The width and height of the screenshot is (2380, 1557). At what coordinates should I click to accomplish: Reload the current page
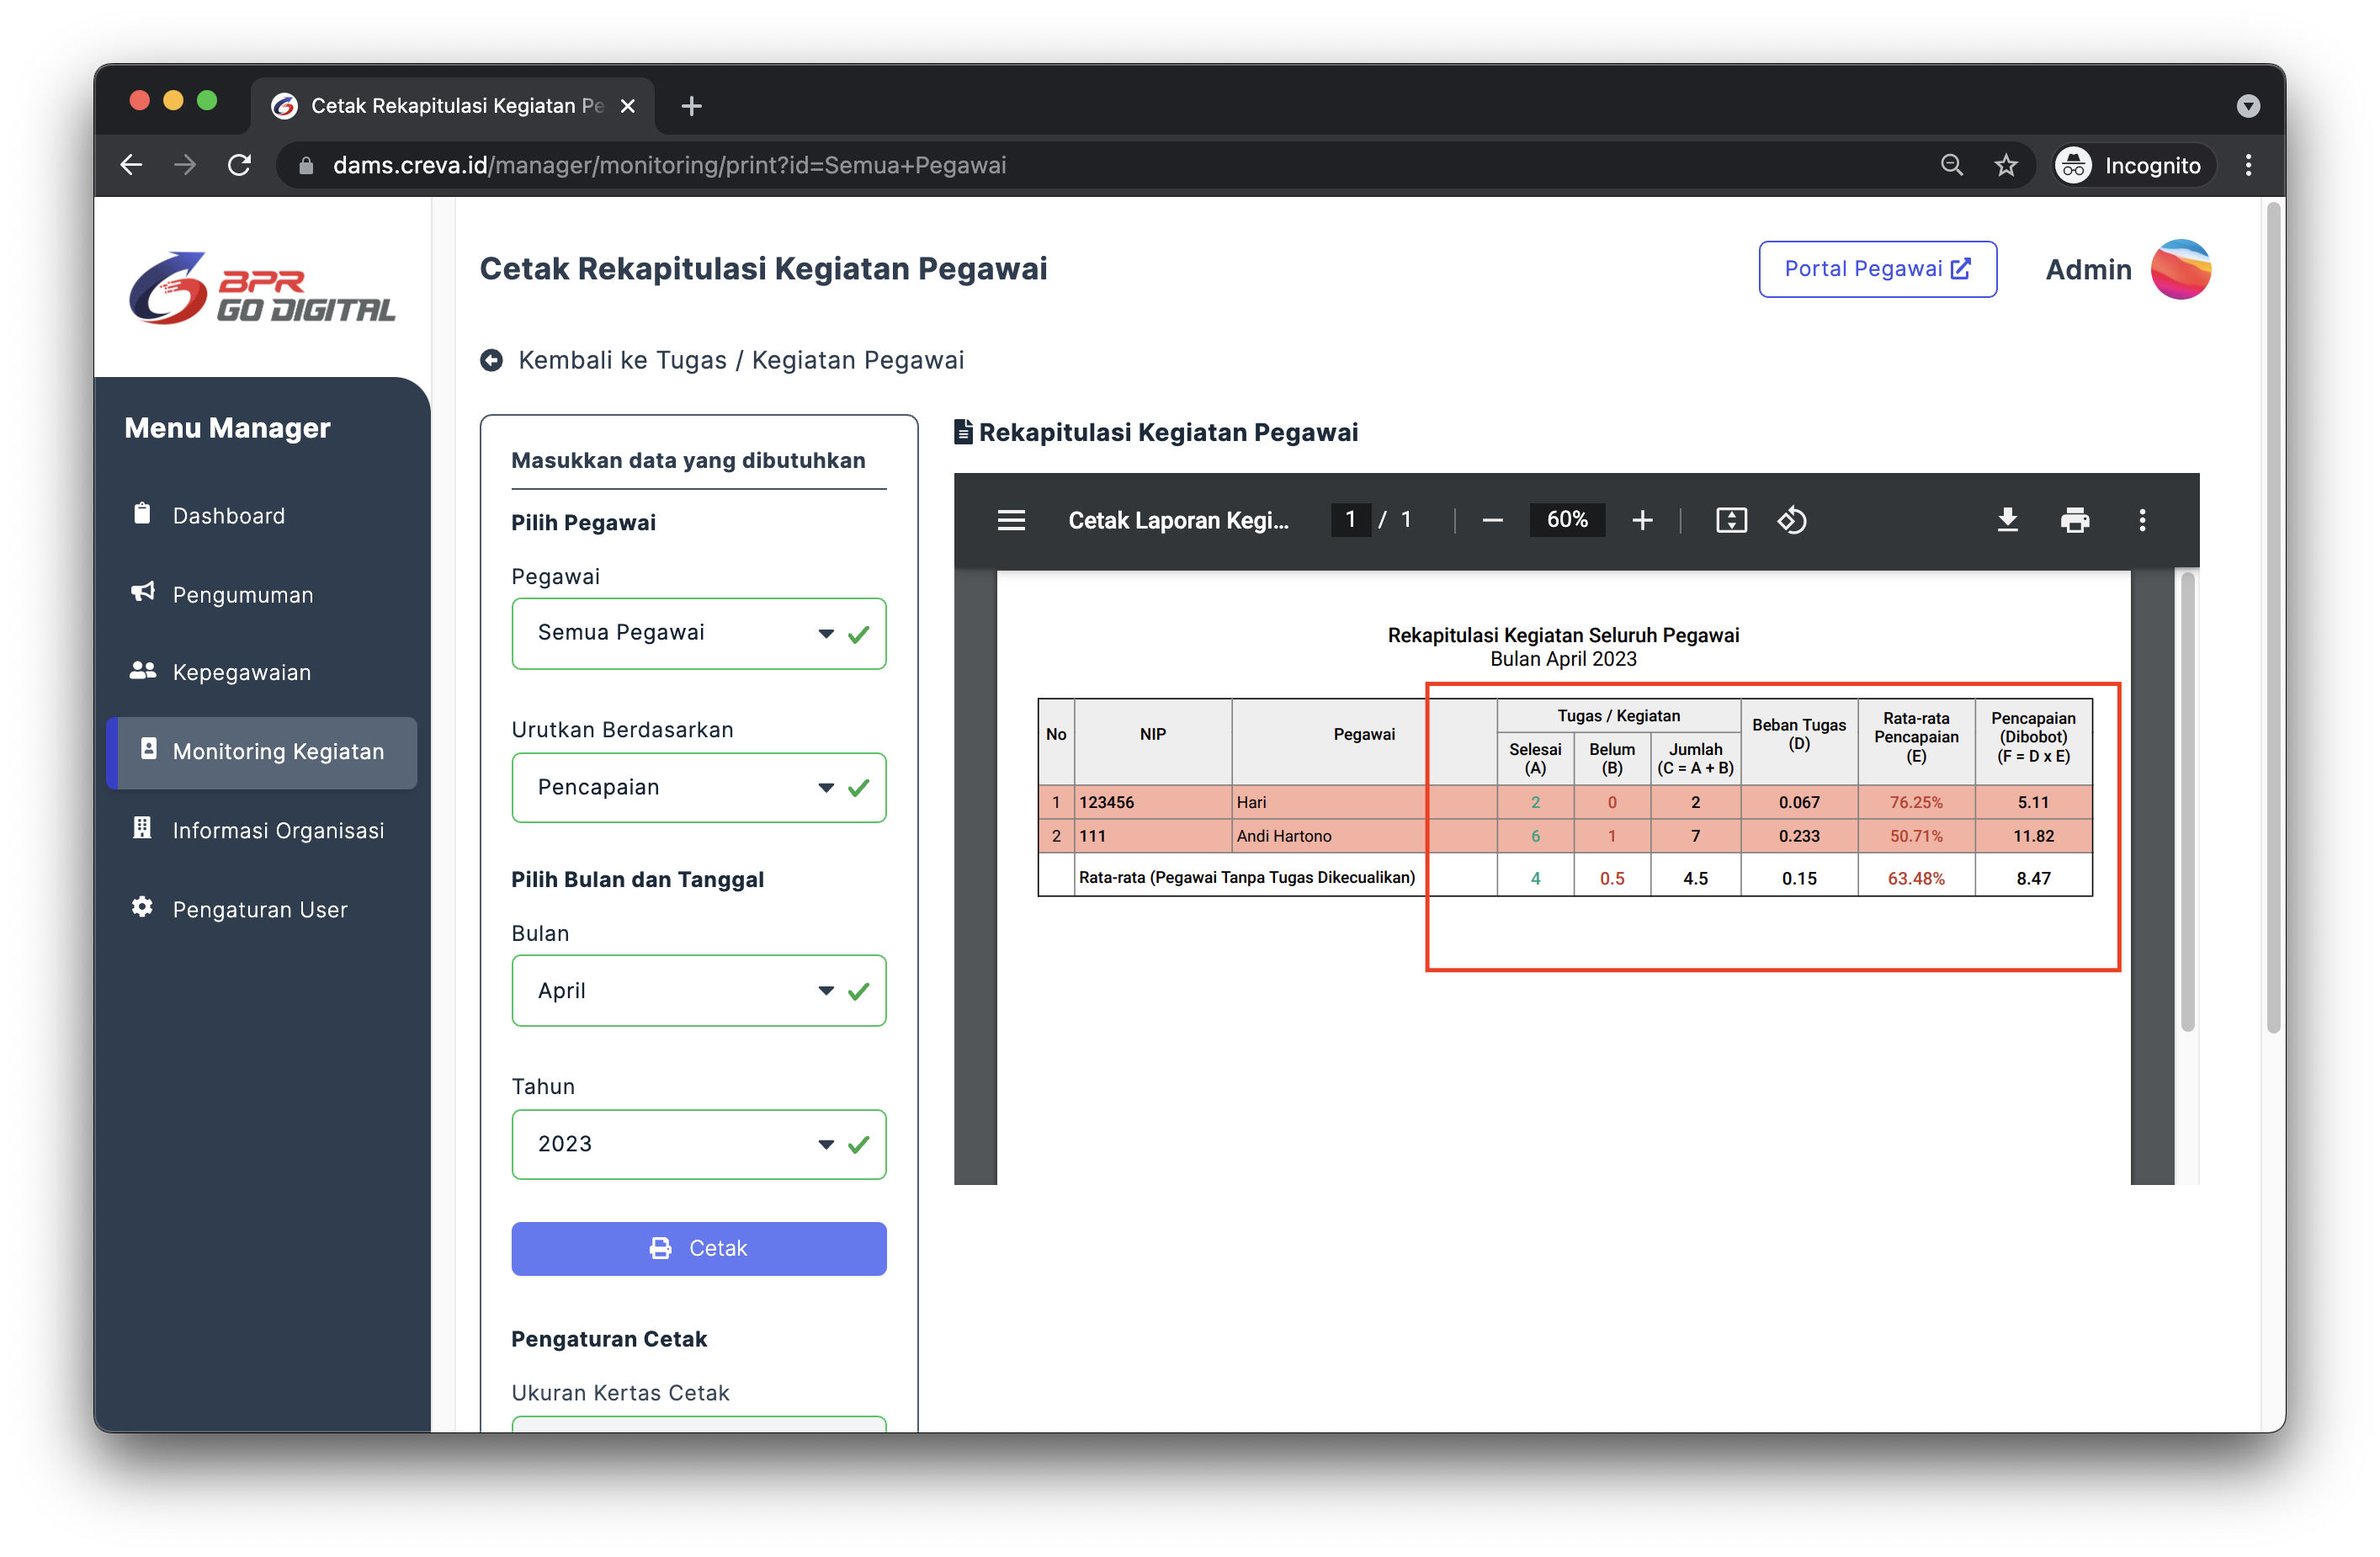[239, 165]
